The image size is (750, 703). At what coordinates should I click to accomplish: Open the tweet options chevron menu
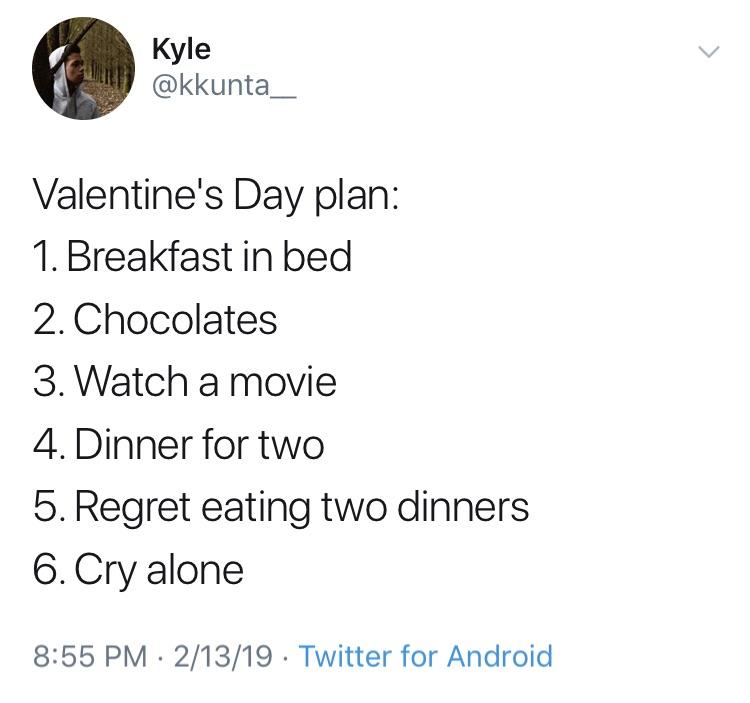[x=708, y=52]
